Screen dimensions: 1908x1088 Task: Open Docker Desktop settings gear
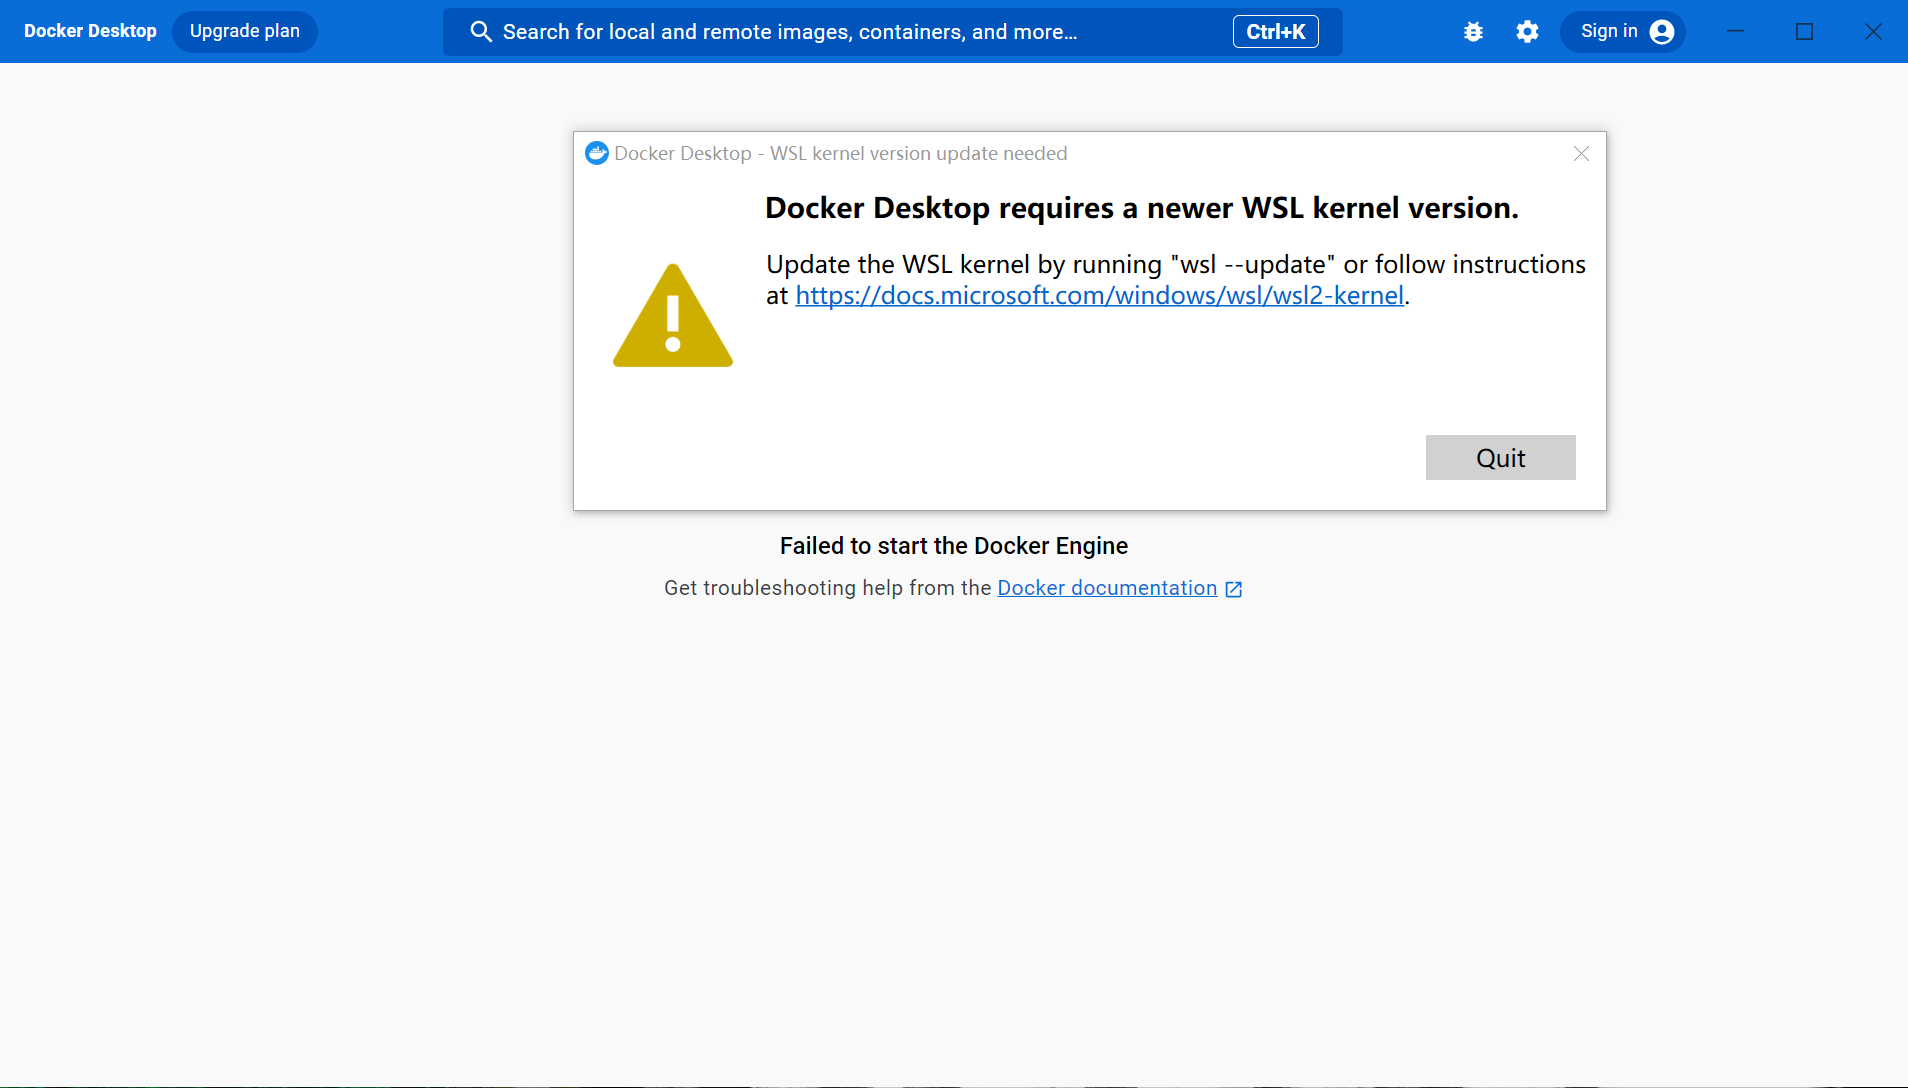tap(1527, 32)
